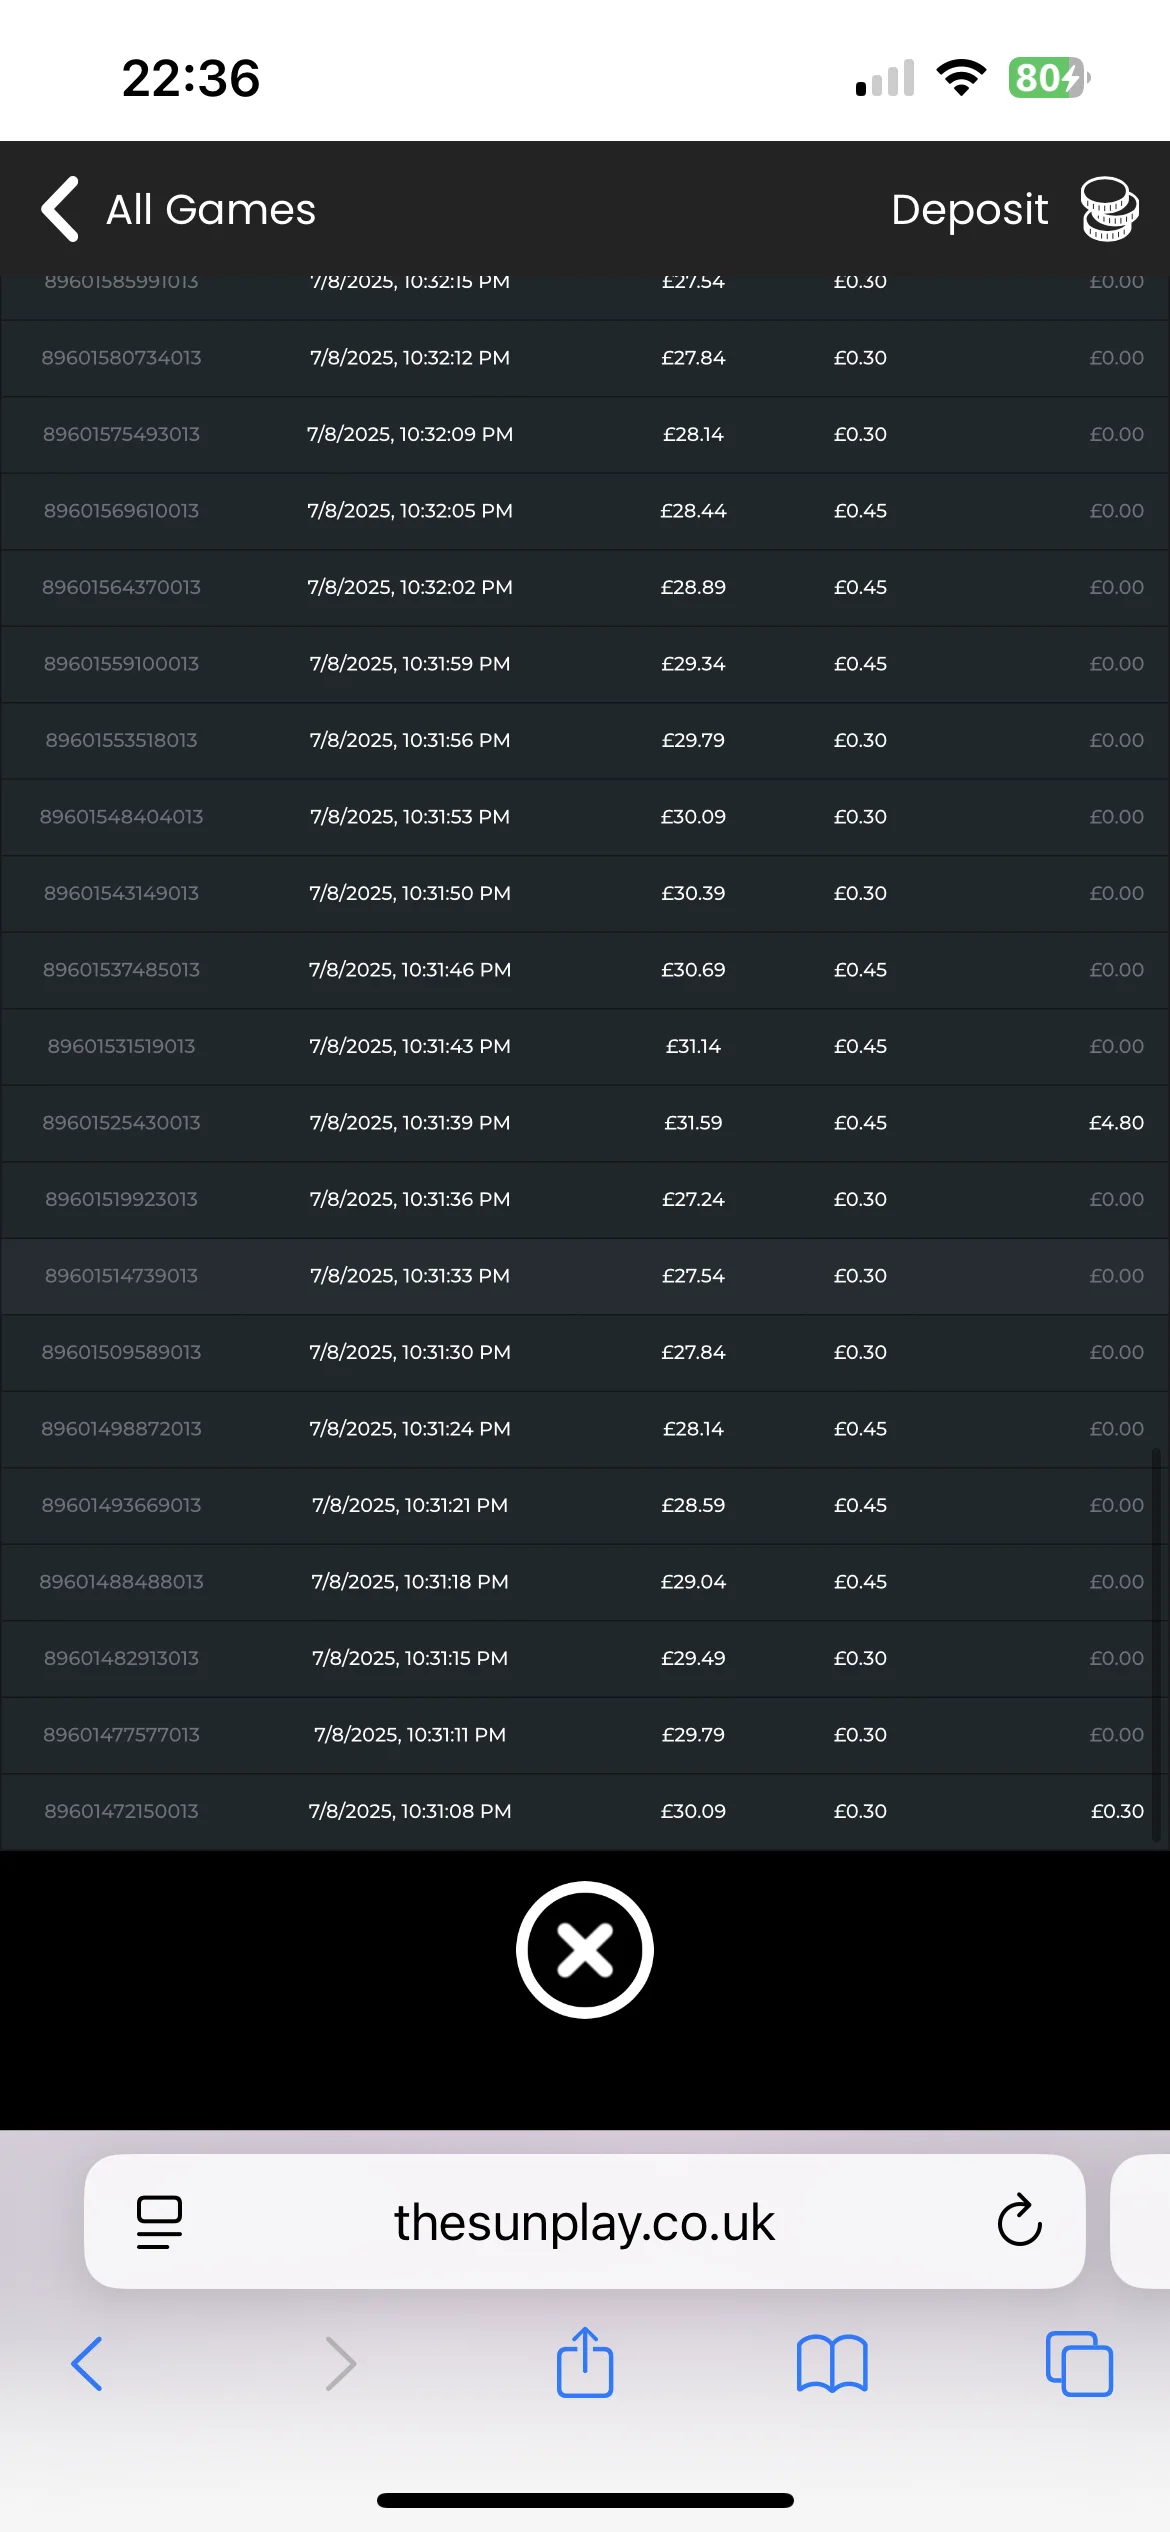Select the 10:31:08 PM bottom row
The image size is (1170, 2532).
coord(585,1811)
